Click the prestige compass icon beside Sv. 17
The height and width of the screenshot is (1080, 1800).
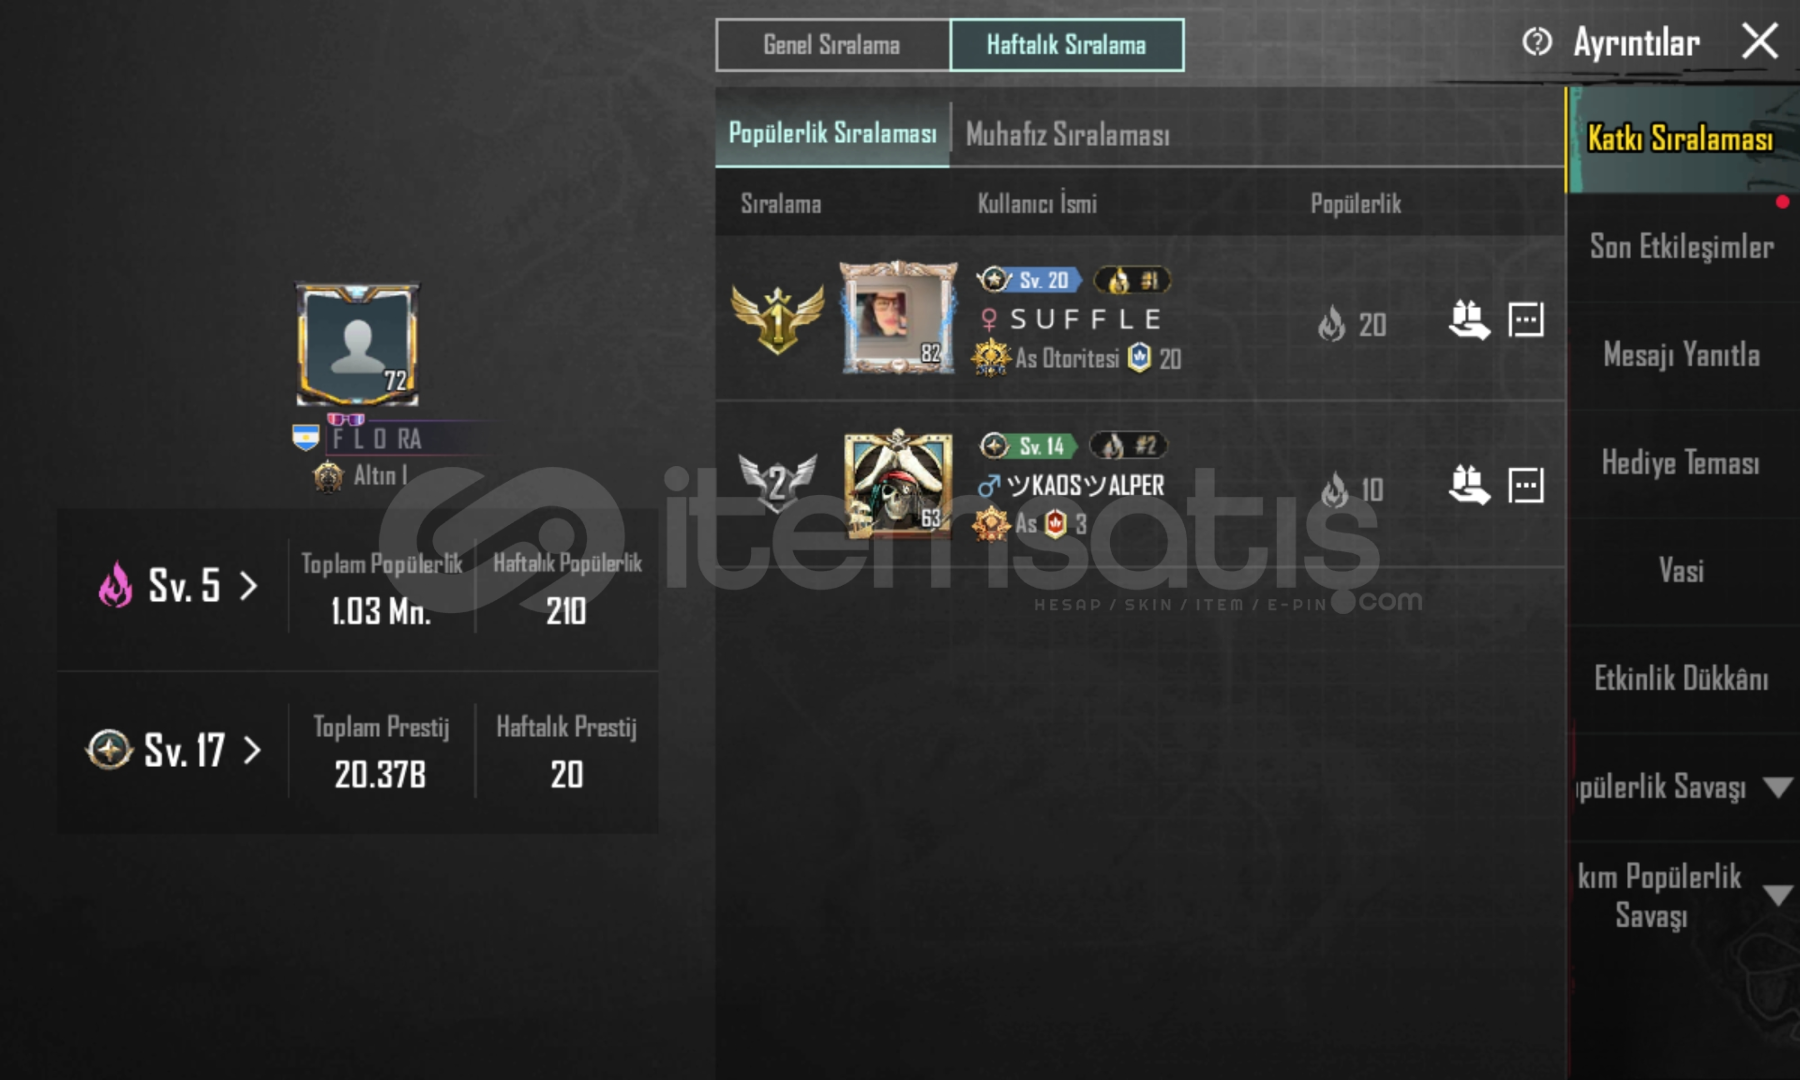(109, 749)
